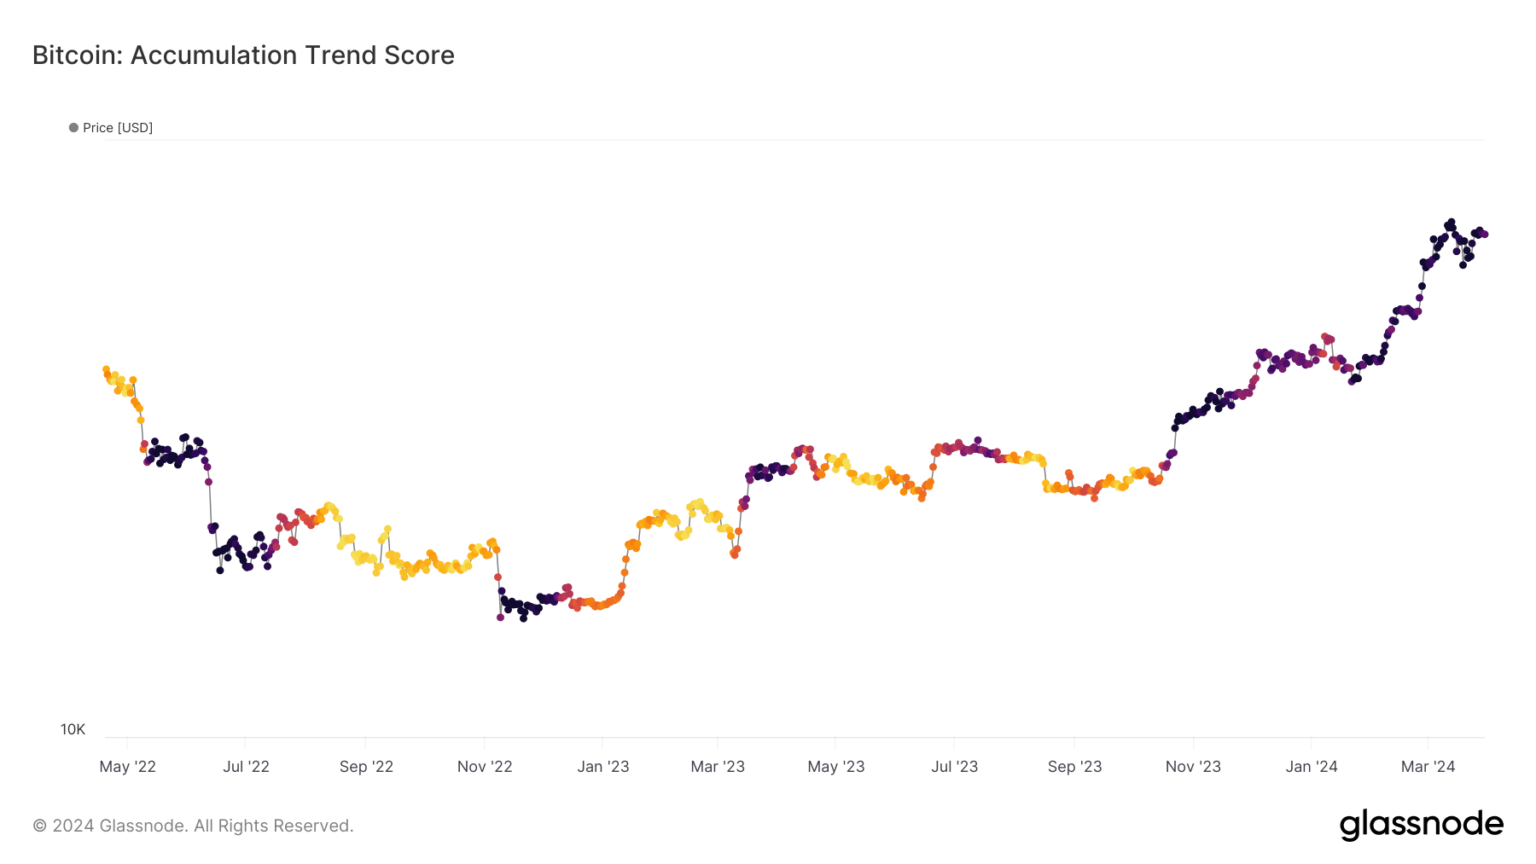Click the Jul '23 date label
Image resolution: width=1536 pixels, height=864 pixels.
point(955,767)
